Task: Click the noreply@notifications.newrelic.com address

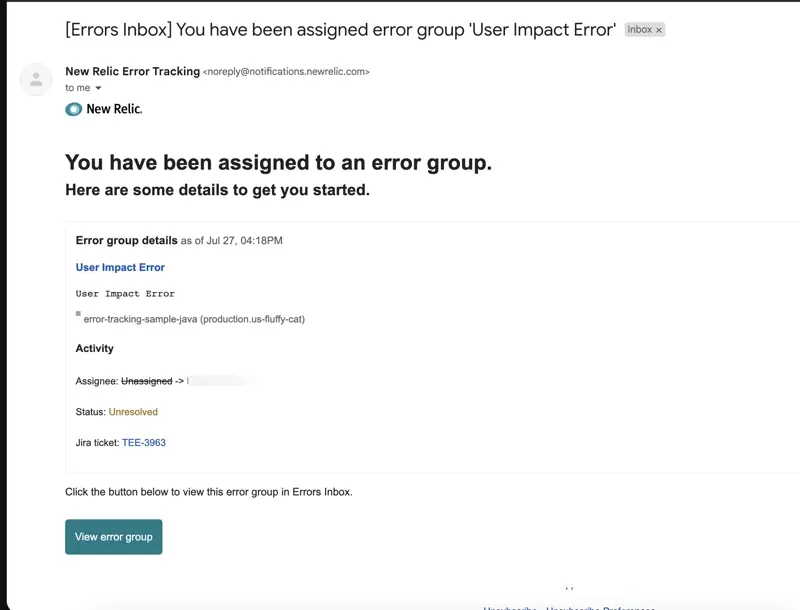Action: pyautogui.click(x=286, y=72)
